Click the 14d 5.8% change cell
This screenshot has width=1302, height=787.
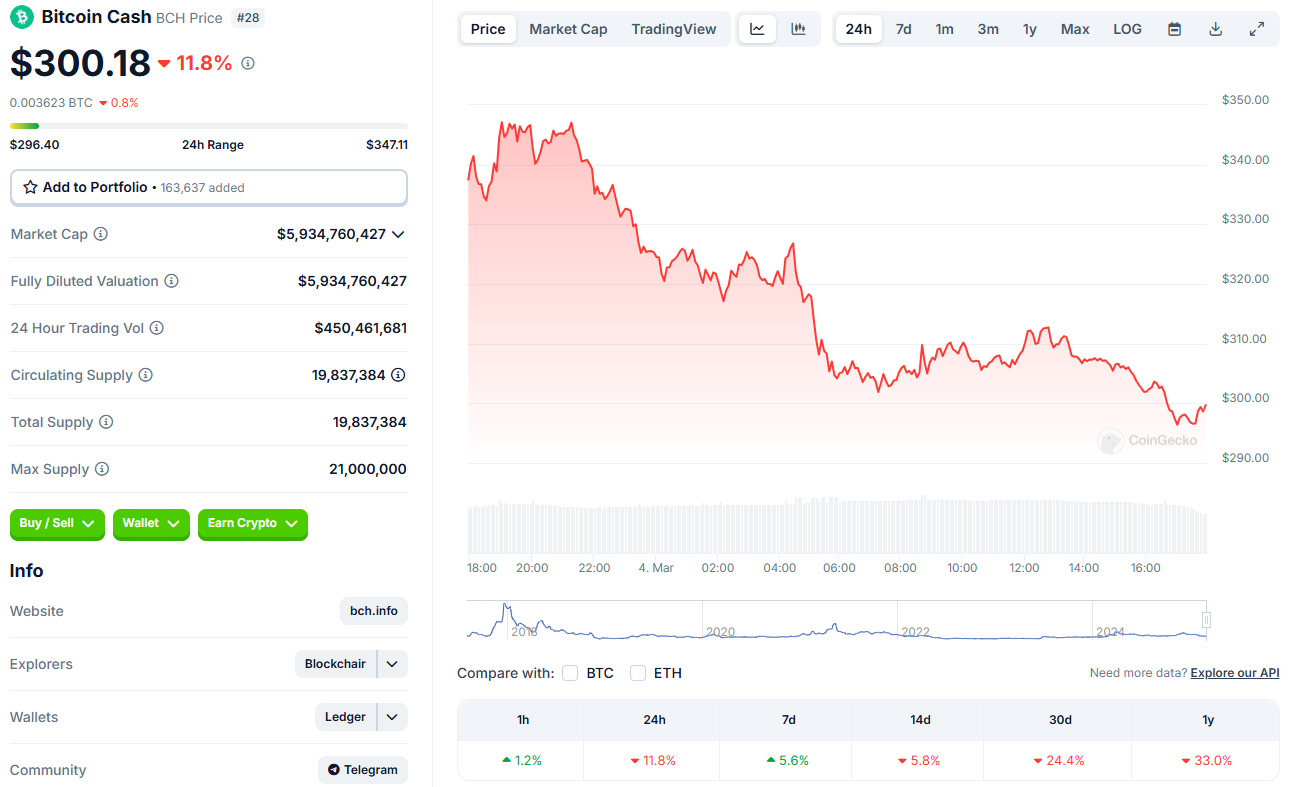[x=920, y=760]
